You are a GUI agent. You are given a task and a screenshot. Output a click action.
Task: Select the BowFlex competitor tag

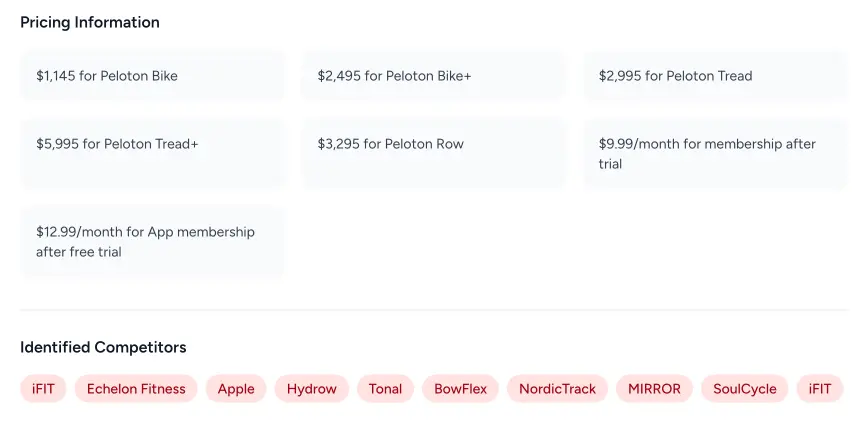point(460,389)
